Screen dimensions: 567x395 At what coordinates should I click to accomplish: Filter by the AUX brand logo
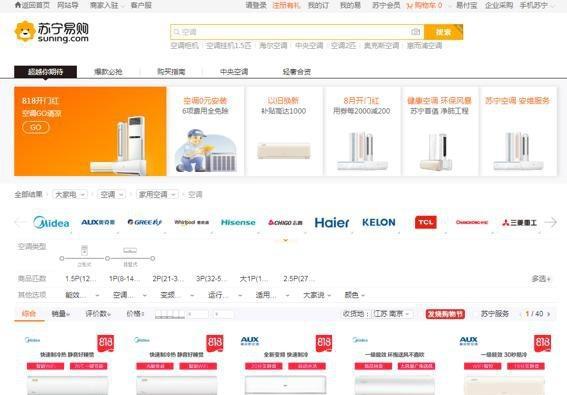[98, 222]
